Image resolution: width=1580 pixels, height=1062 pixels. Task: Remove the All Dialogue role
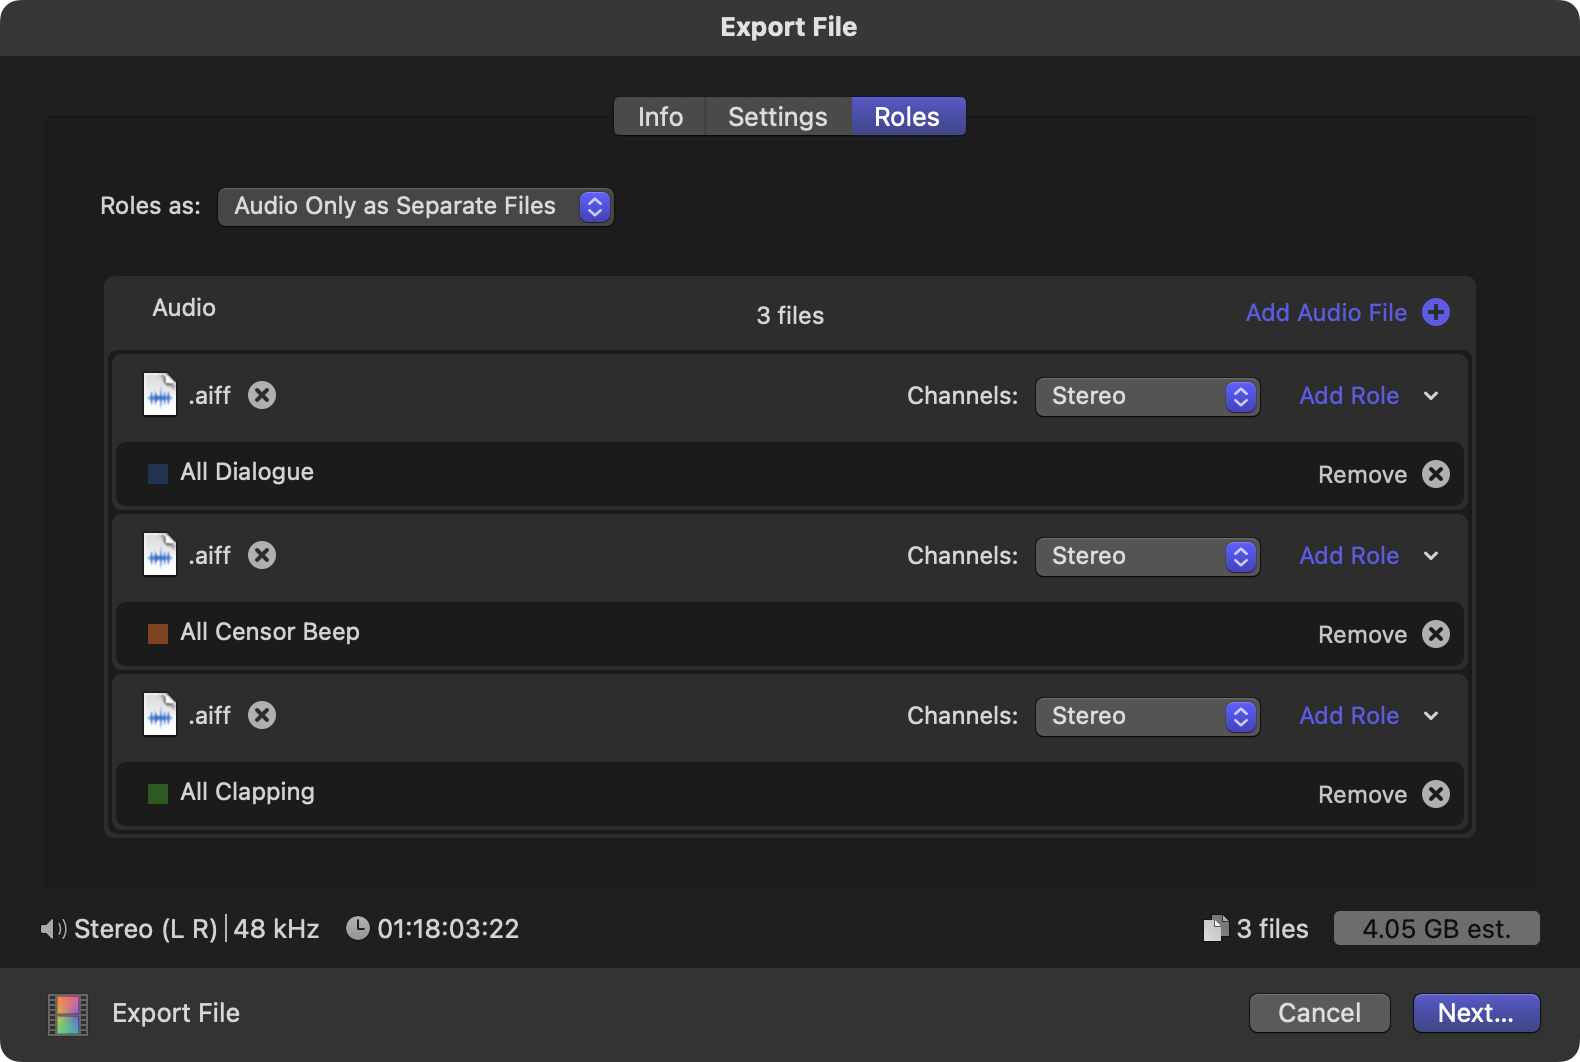click(1435, 474)
